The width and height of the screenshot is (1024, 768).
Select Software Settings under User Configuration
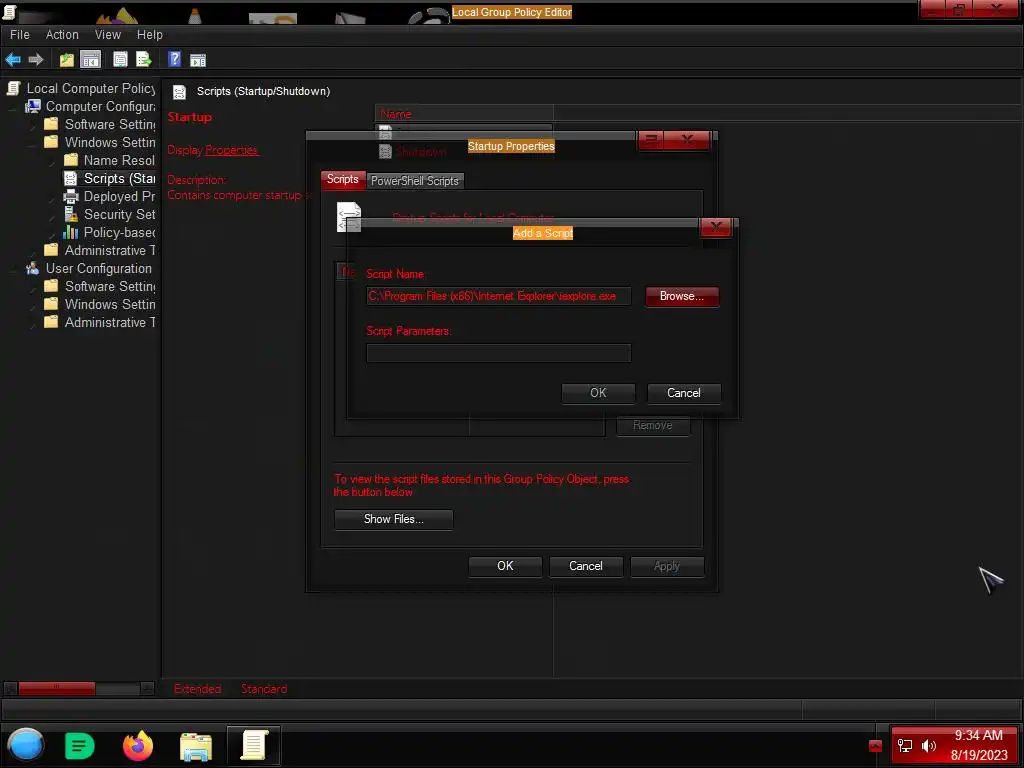click(x=110, y=286)
